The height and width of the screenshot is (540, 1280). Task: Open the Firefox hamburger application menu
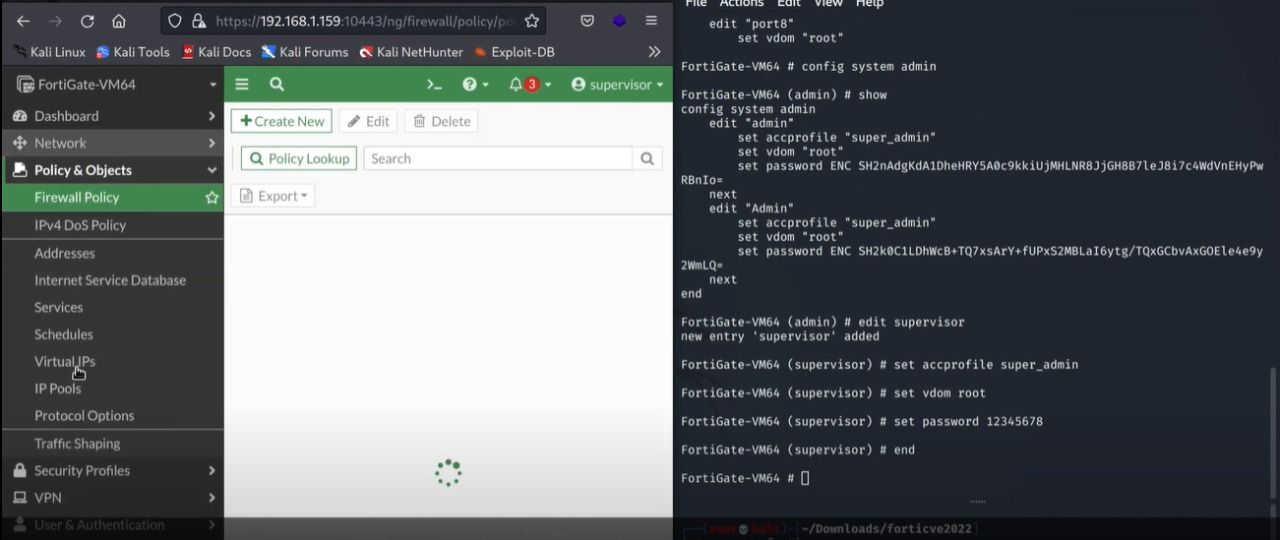(x=651, y=21)
